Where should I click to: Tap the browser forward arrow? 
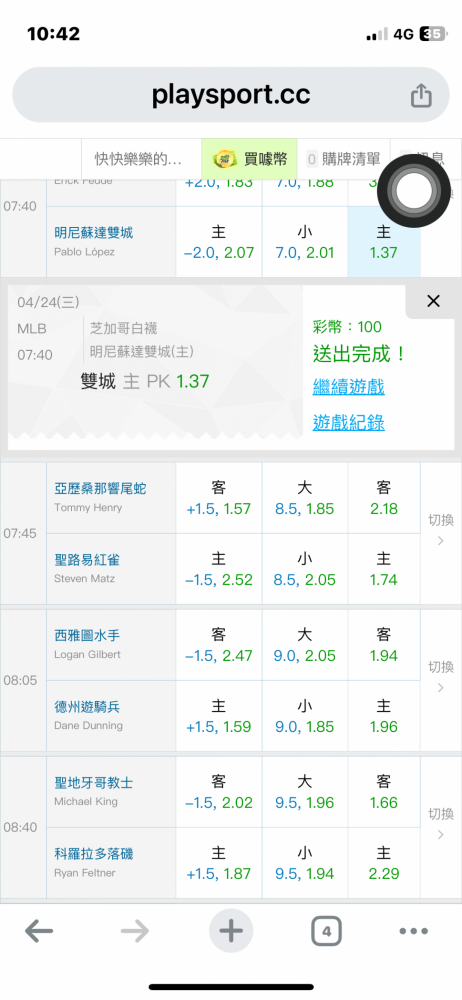coord(135,932)
